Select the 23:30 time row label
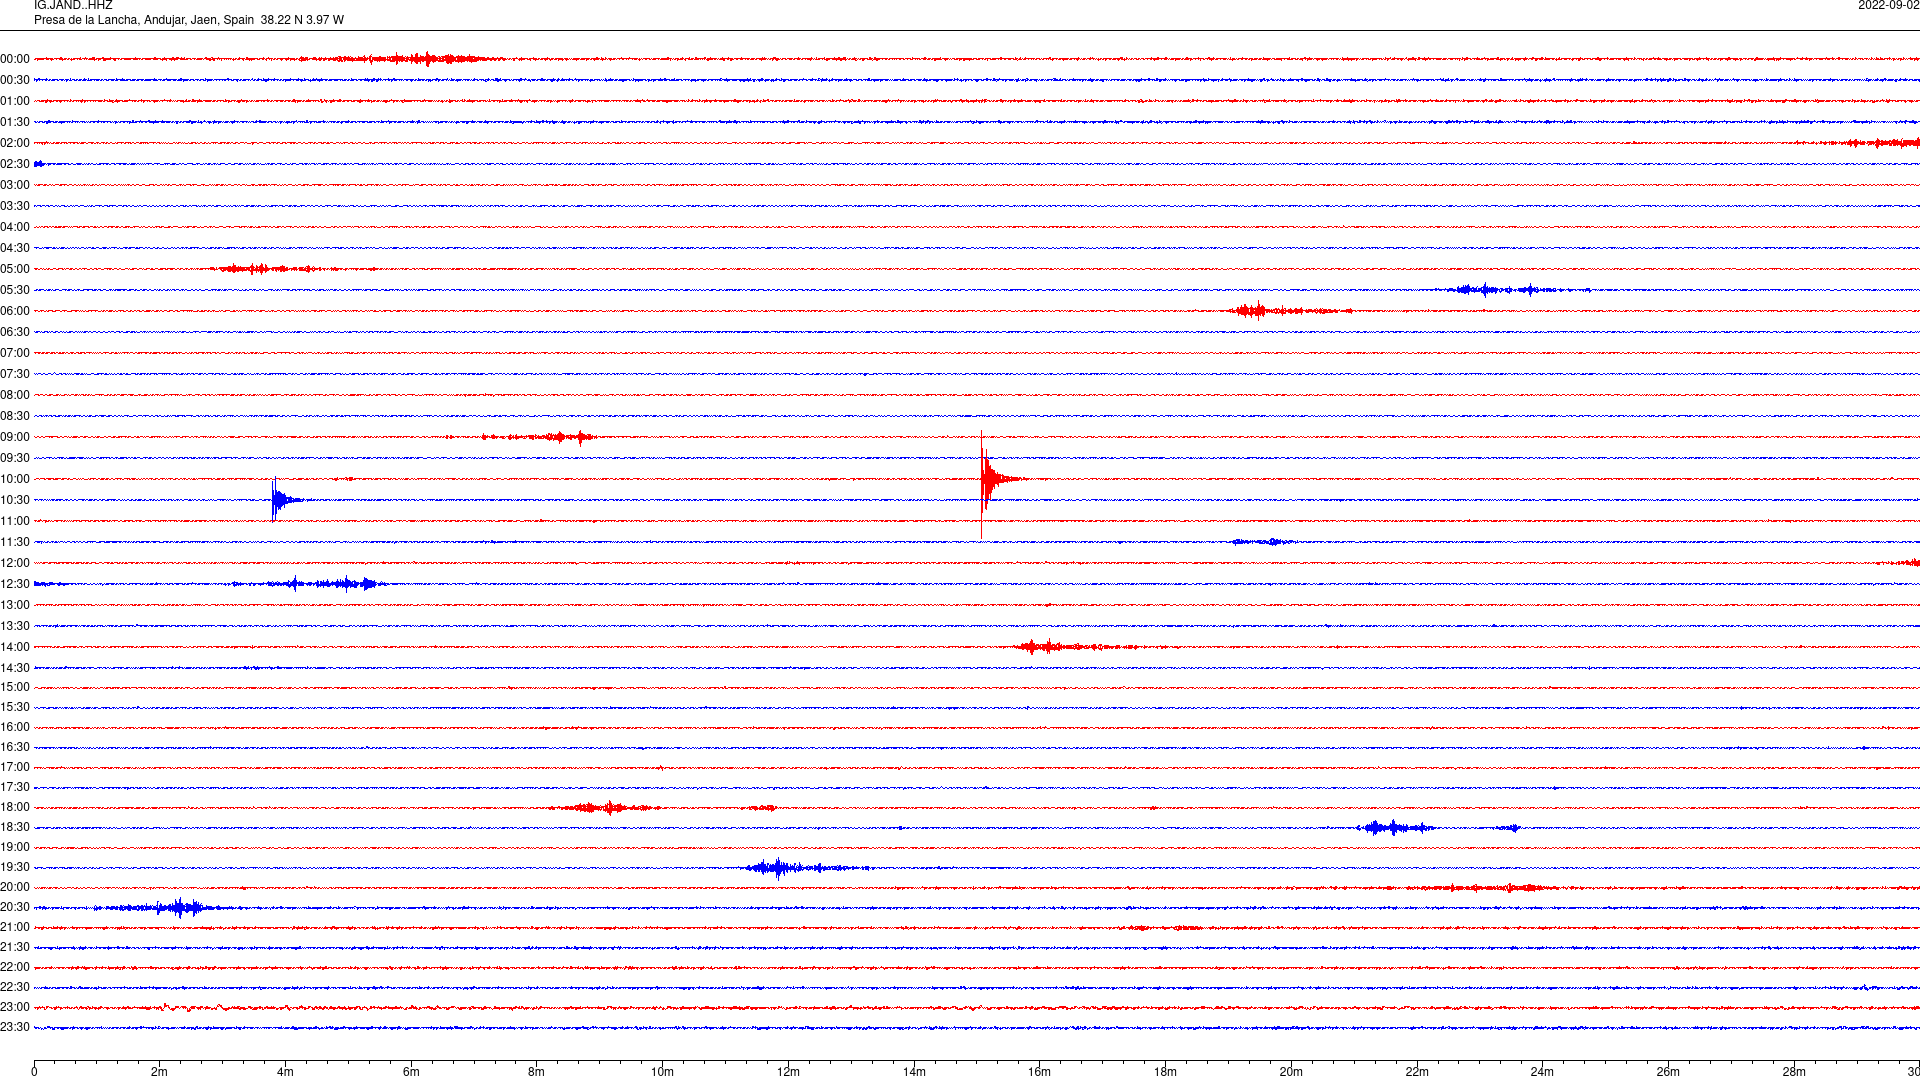1920x1080 pixels. (15, 1027)
